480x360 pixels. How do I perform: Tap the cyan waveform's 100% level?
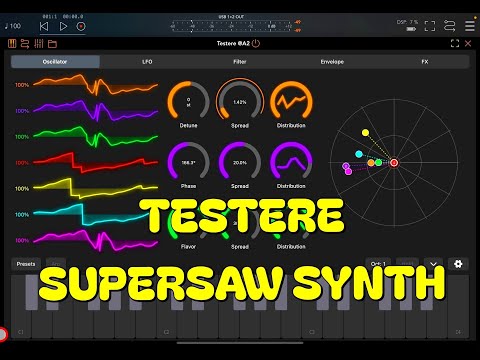pyautogui.click(x=22, y=215)
